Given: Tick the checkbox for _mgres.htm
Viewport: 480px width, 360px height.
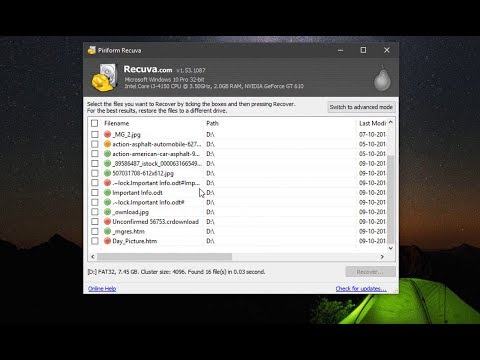Looking at the screenshot, I should tap(95, 231).
